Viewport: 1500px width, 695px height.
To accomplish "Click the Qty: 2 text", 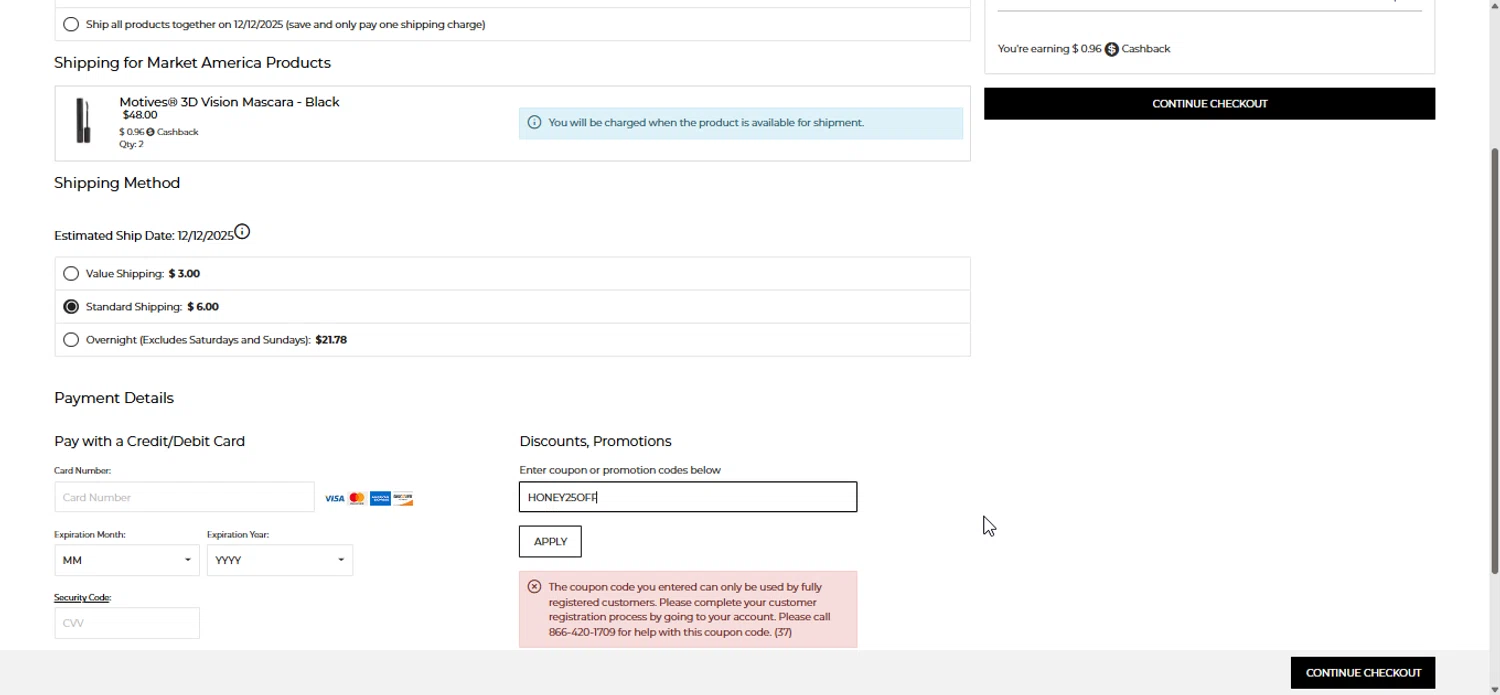I will pos(131,145).
